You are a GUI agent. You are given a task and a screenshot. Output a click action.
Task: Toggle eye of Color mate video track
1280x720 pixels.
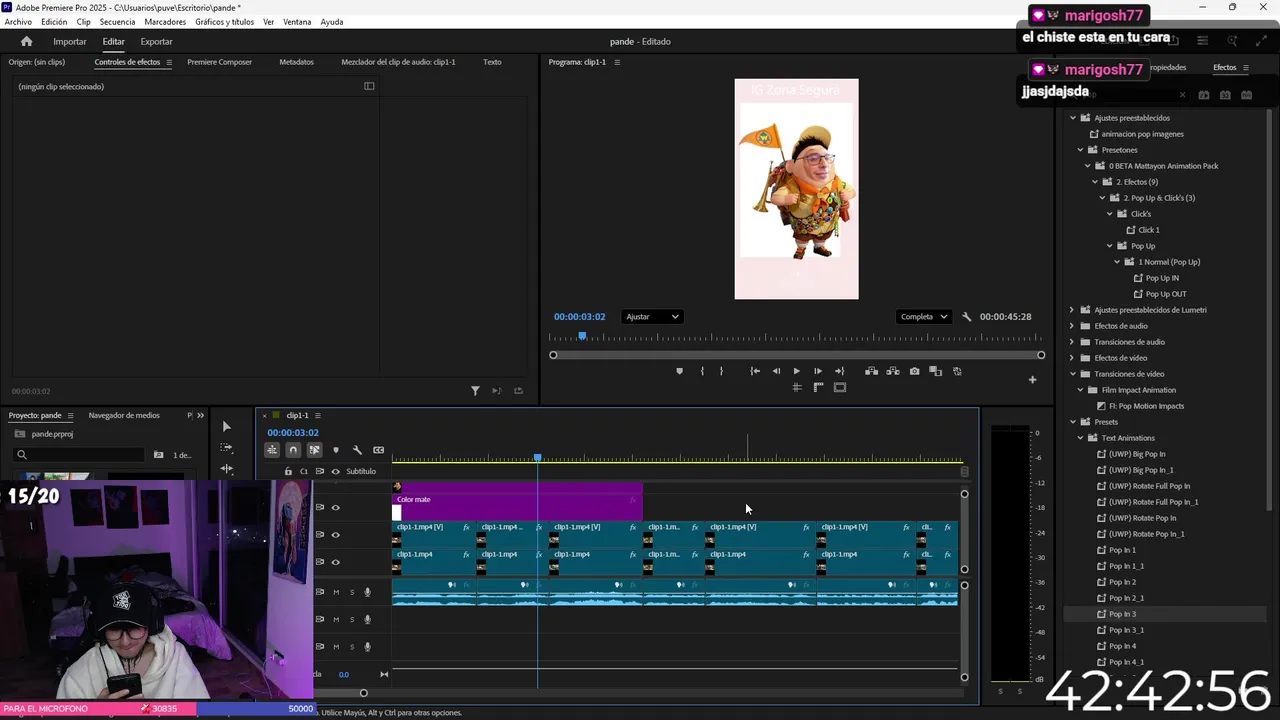[x=335, y=507]
